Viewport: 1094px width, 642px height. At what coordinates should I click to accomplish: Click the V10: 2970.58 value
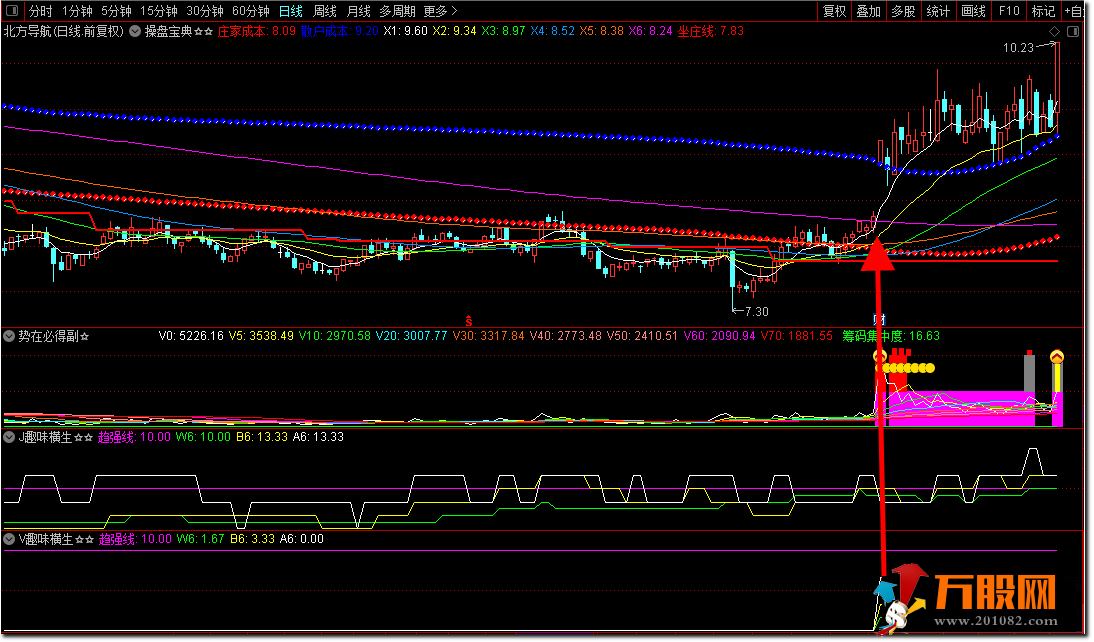(x=335, y=336)
